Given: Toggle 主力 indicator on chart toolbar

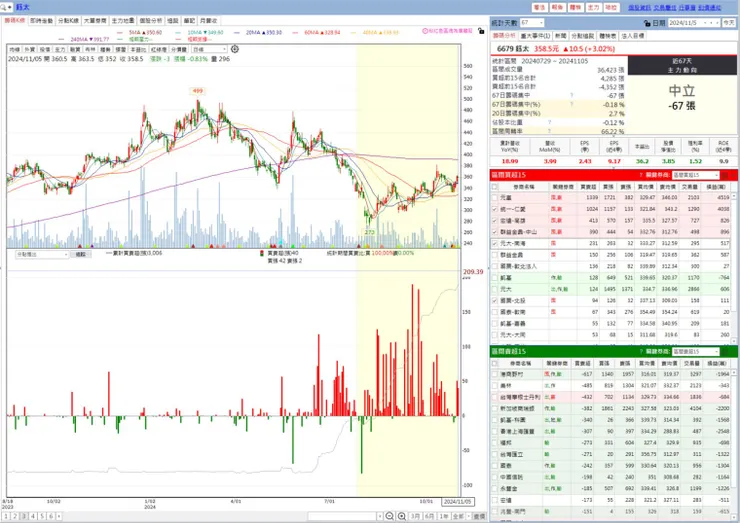Looking at the screenshot, I should coord(60,50).
